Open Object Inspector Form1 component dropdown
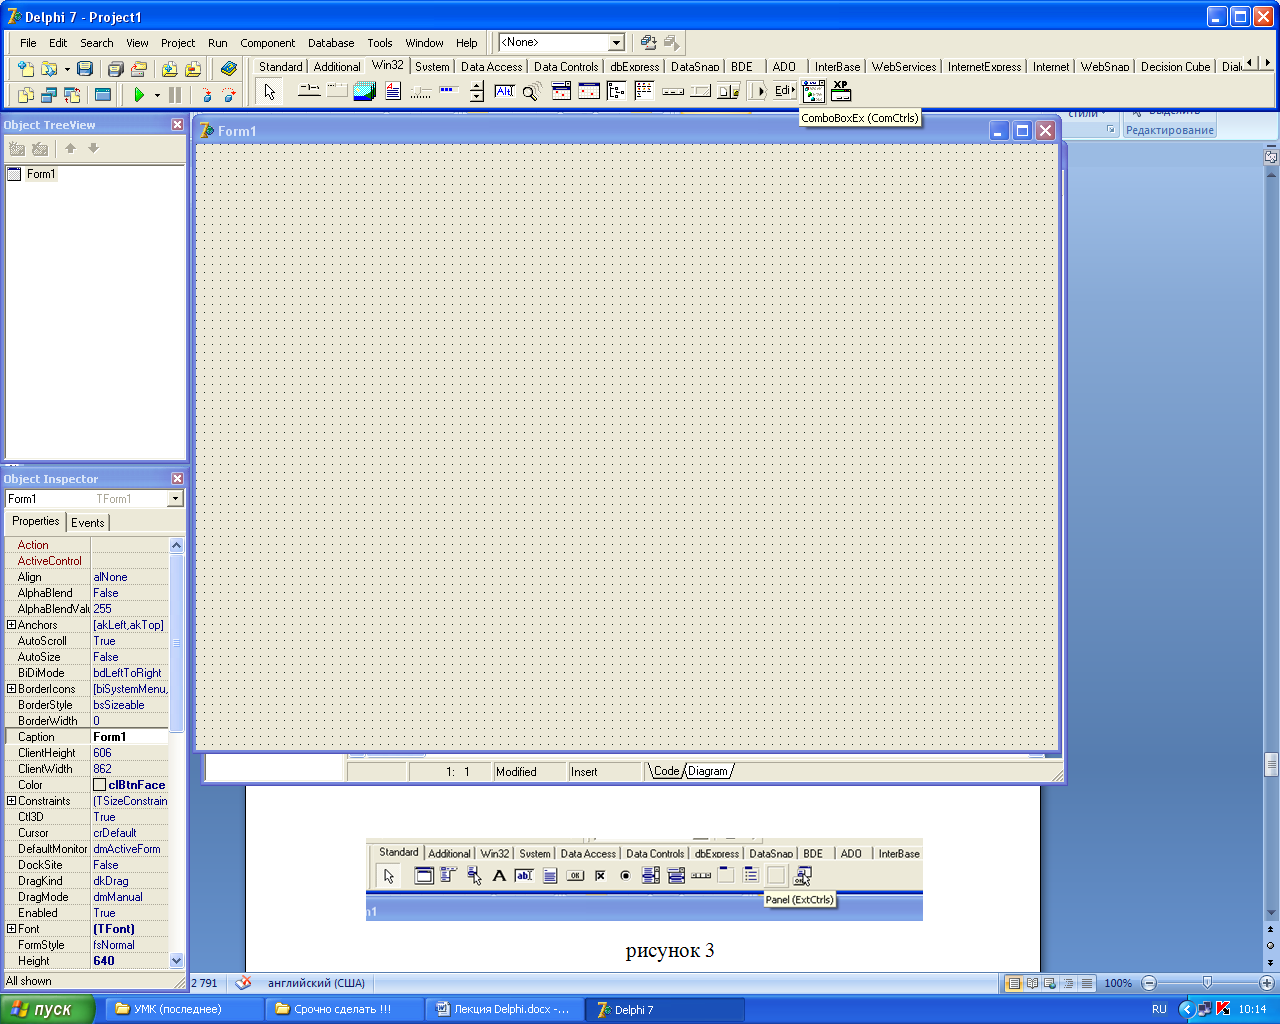 (176, 498)
